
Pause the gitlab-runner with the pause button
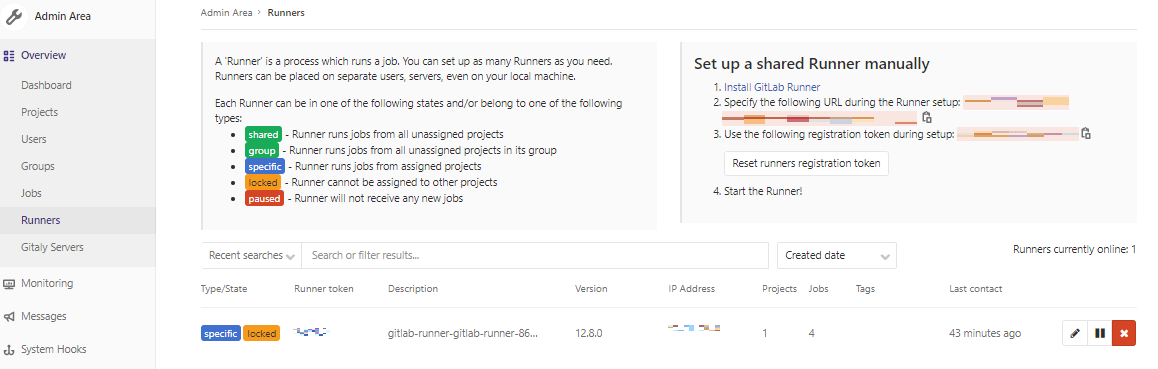(1100, 333)
